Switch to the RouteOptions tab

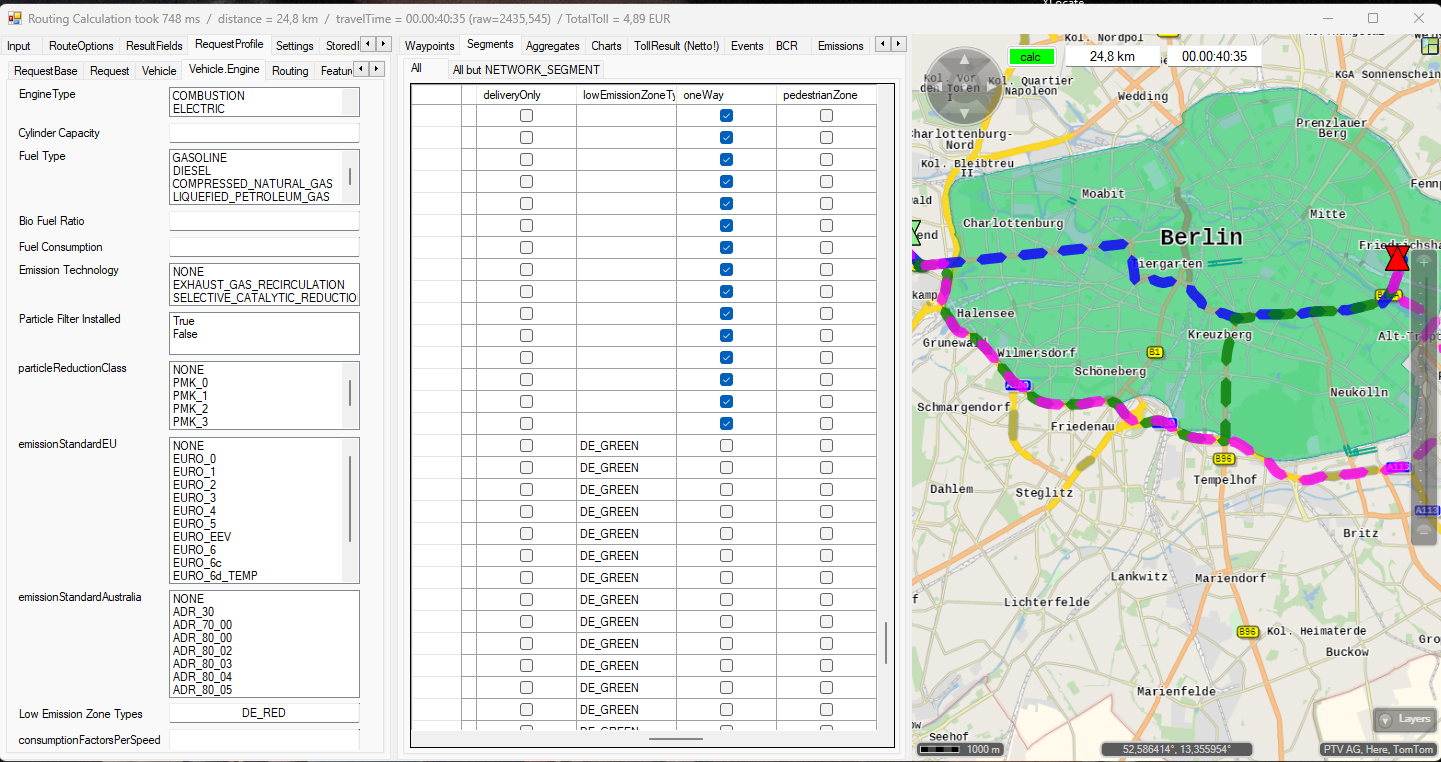click(81, 46)
